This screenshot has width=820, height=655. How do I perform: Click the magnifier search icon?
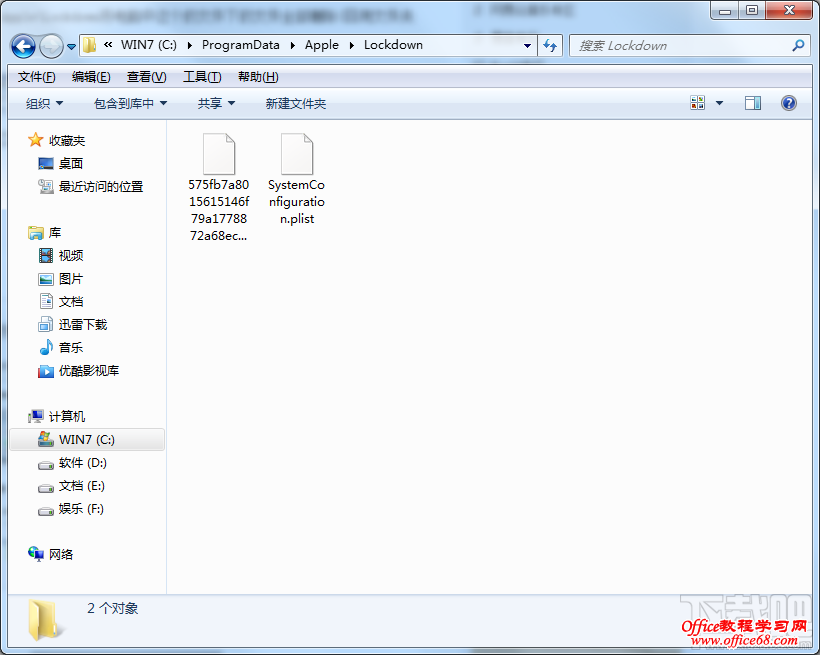[x=799, y=46]
